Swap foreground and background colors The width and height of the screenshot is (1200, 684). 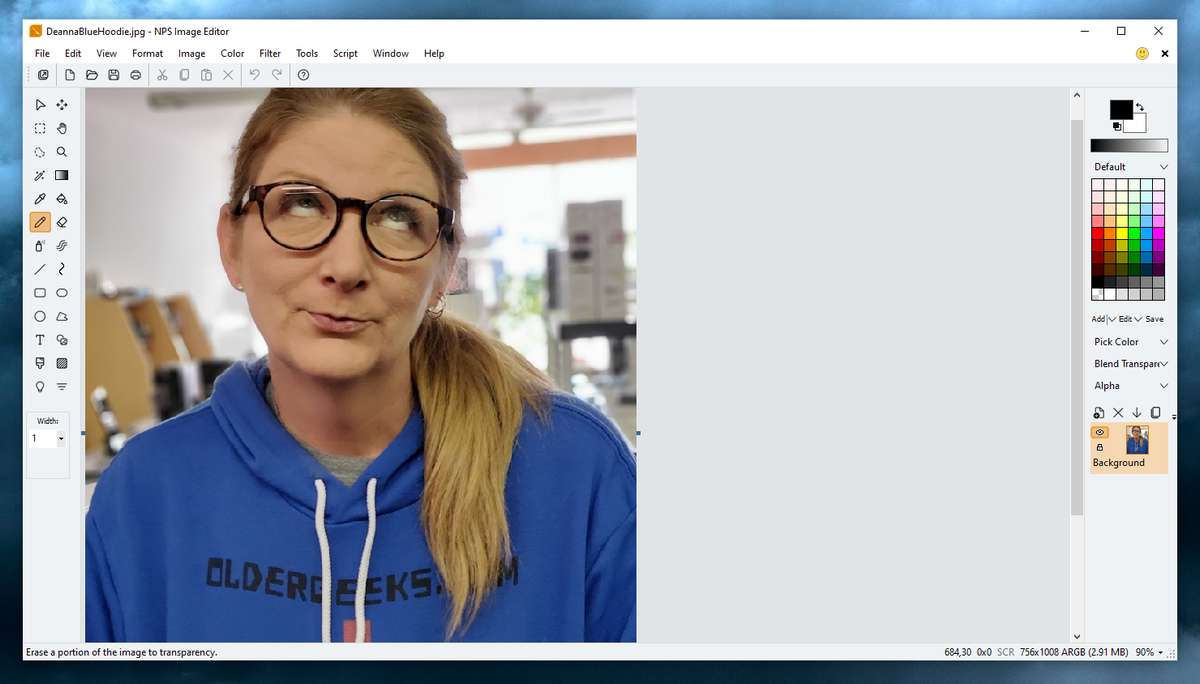tap(1140, 106)
